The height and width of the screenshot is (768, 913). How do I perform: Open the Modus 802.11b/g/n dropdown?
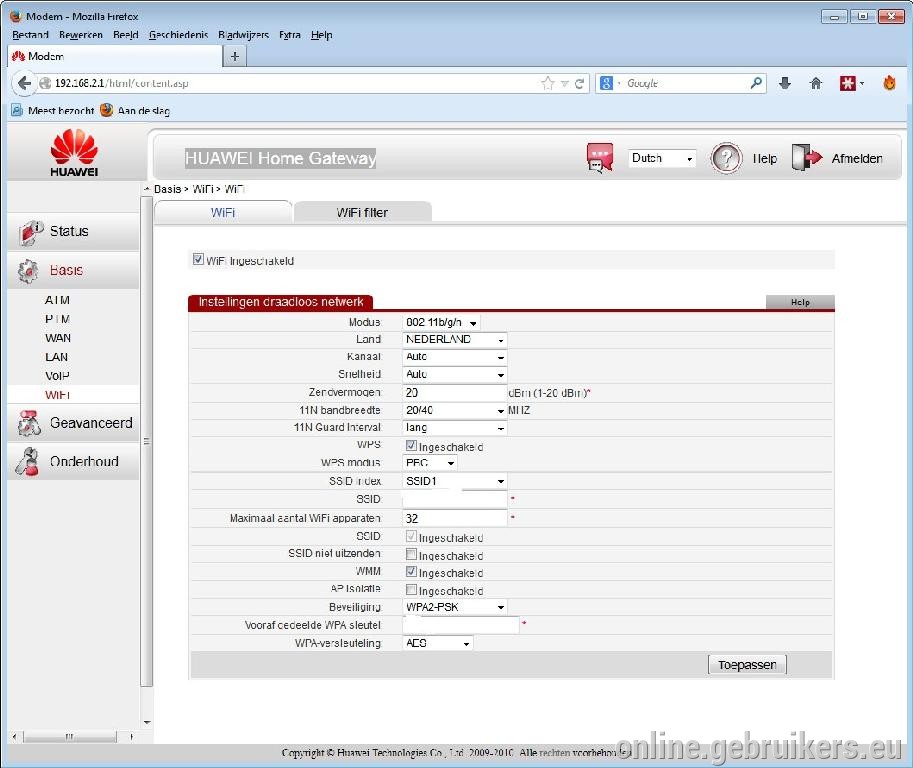441,322
